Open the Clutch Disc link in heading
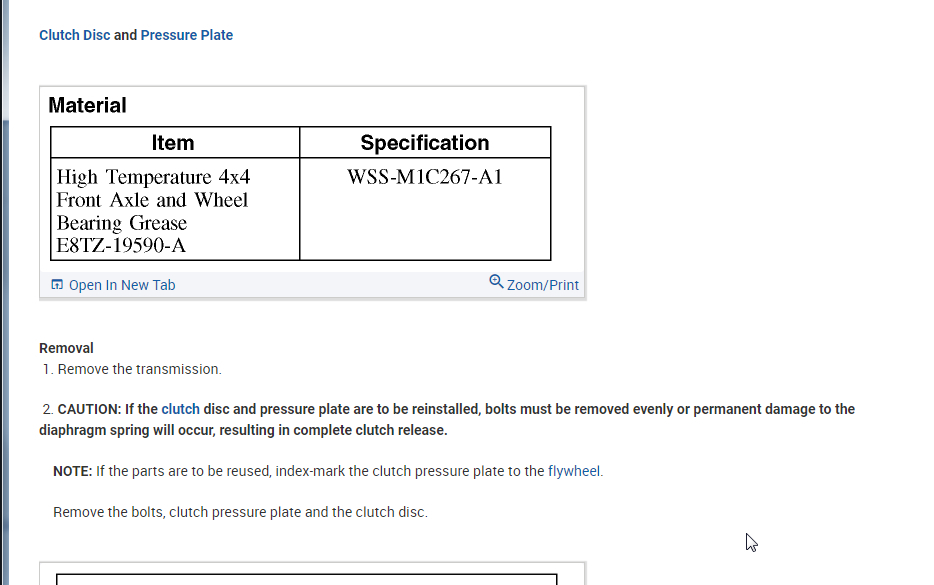The height and width of the screenshot is (585, 934). coord(75,35)
